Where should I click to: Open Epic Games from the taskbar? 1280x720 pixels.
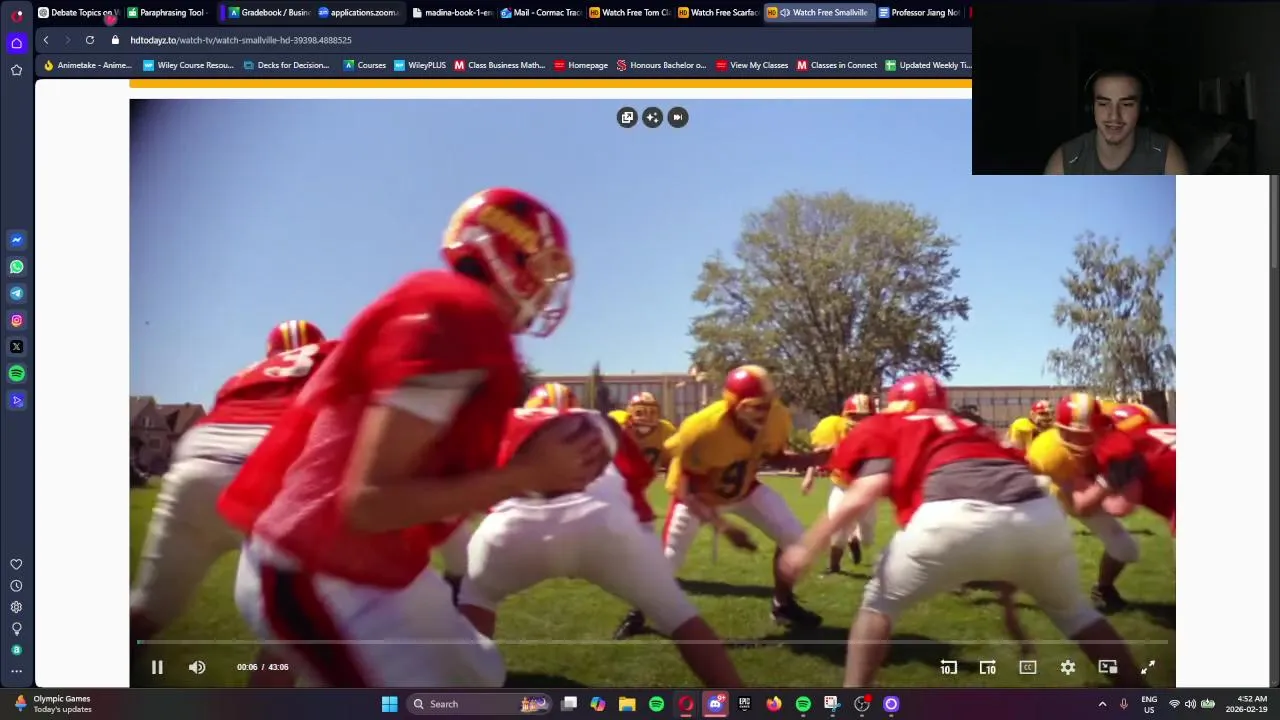point(744,704)
